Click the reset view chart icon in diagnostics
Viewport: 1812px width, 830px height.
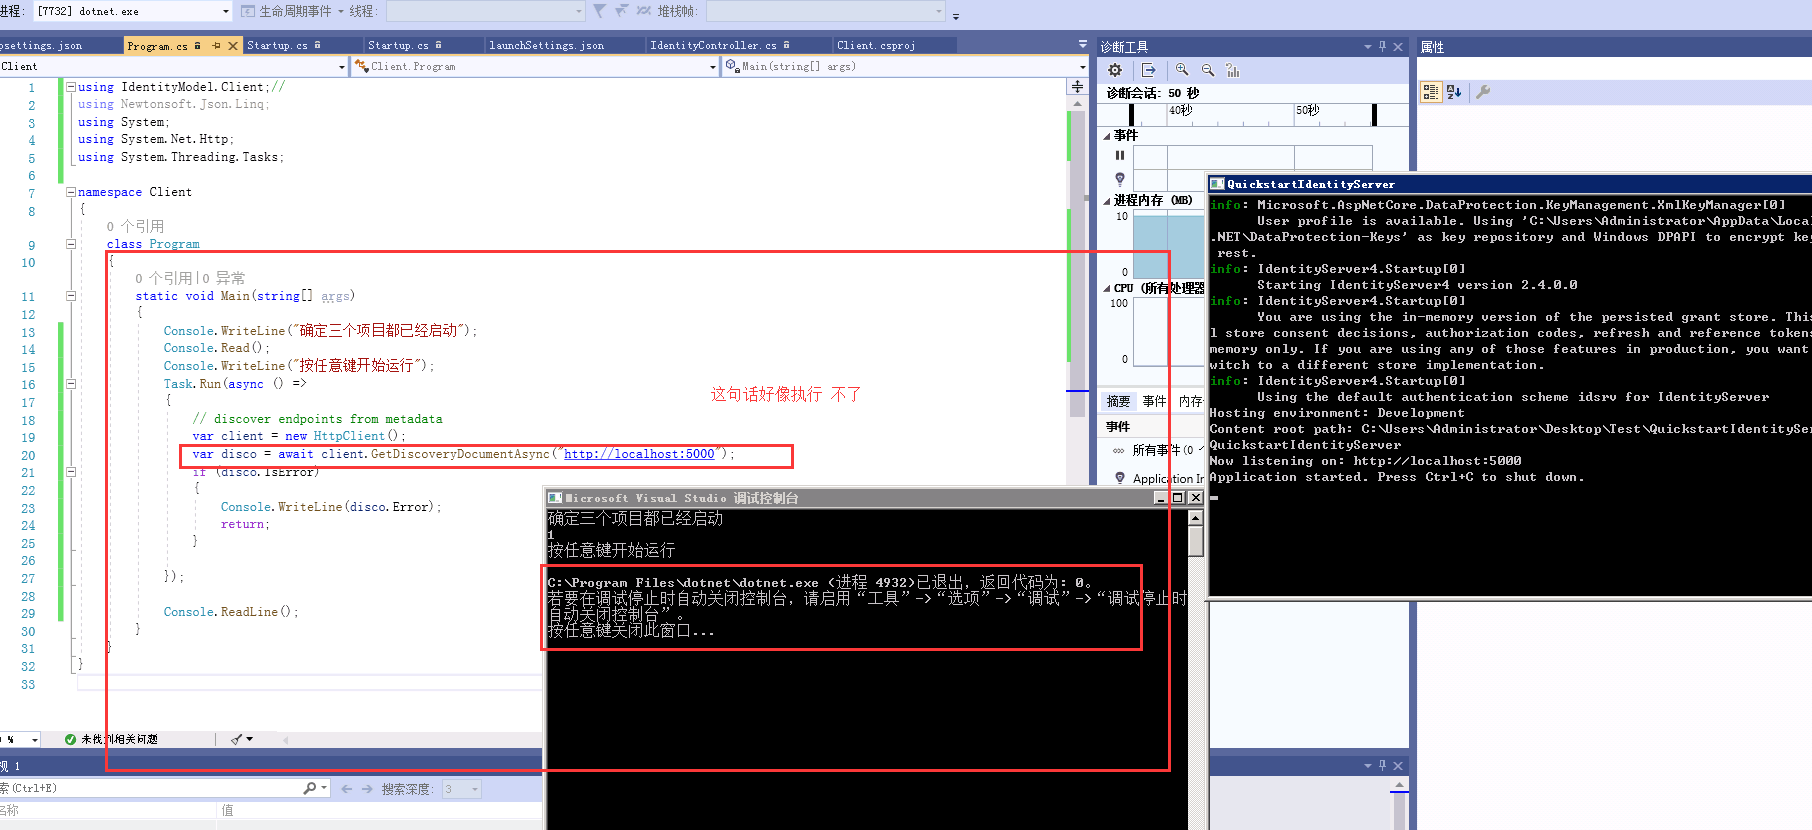click(x=1233, y=70)
